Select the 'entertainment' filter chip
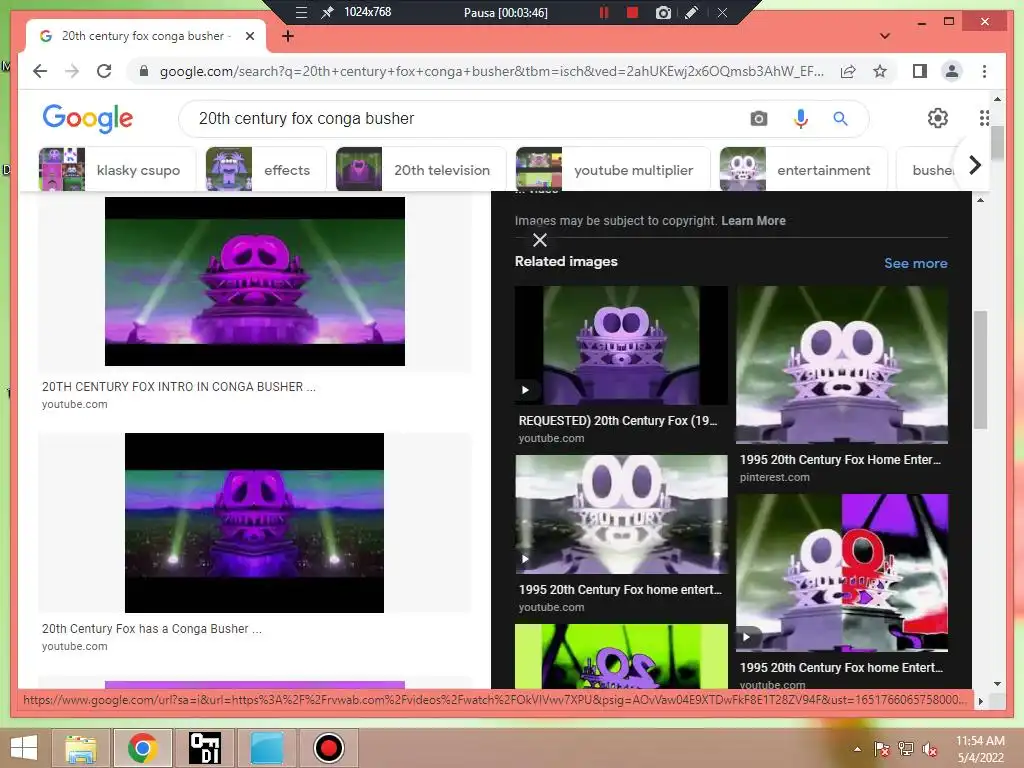 (803, 170)
